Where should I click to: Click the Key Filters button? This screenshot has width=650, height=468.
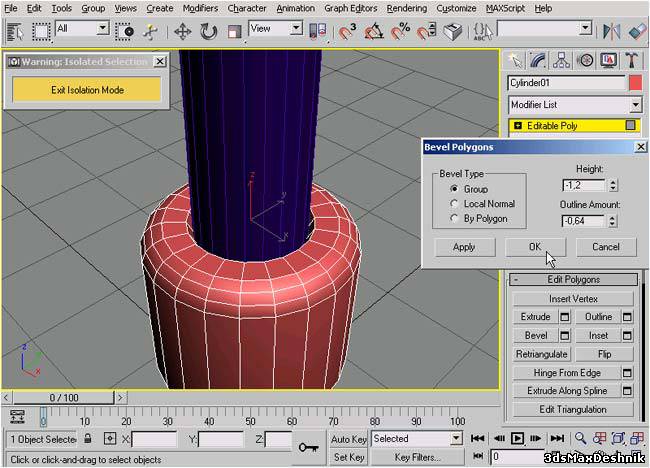click(x=417, y=457)
